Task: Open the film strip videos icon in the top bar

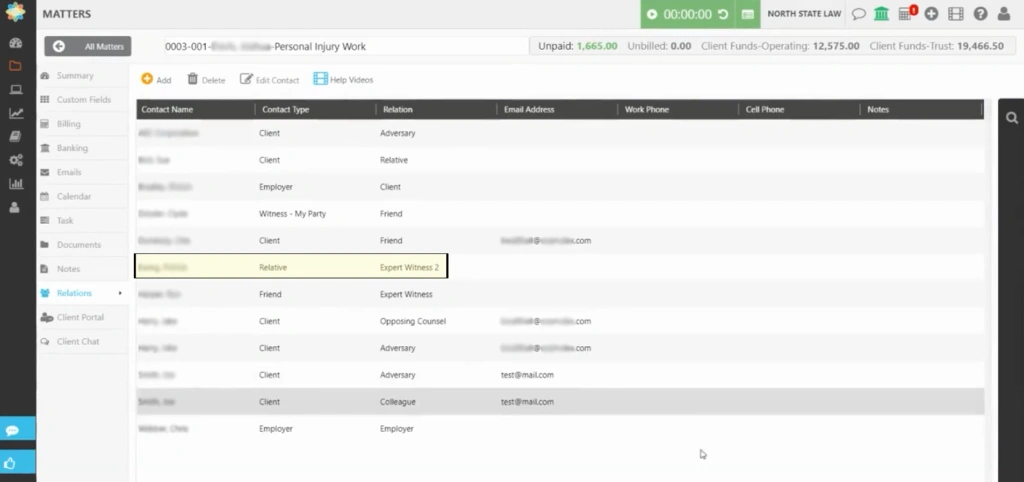Action: tap(956, 14)
